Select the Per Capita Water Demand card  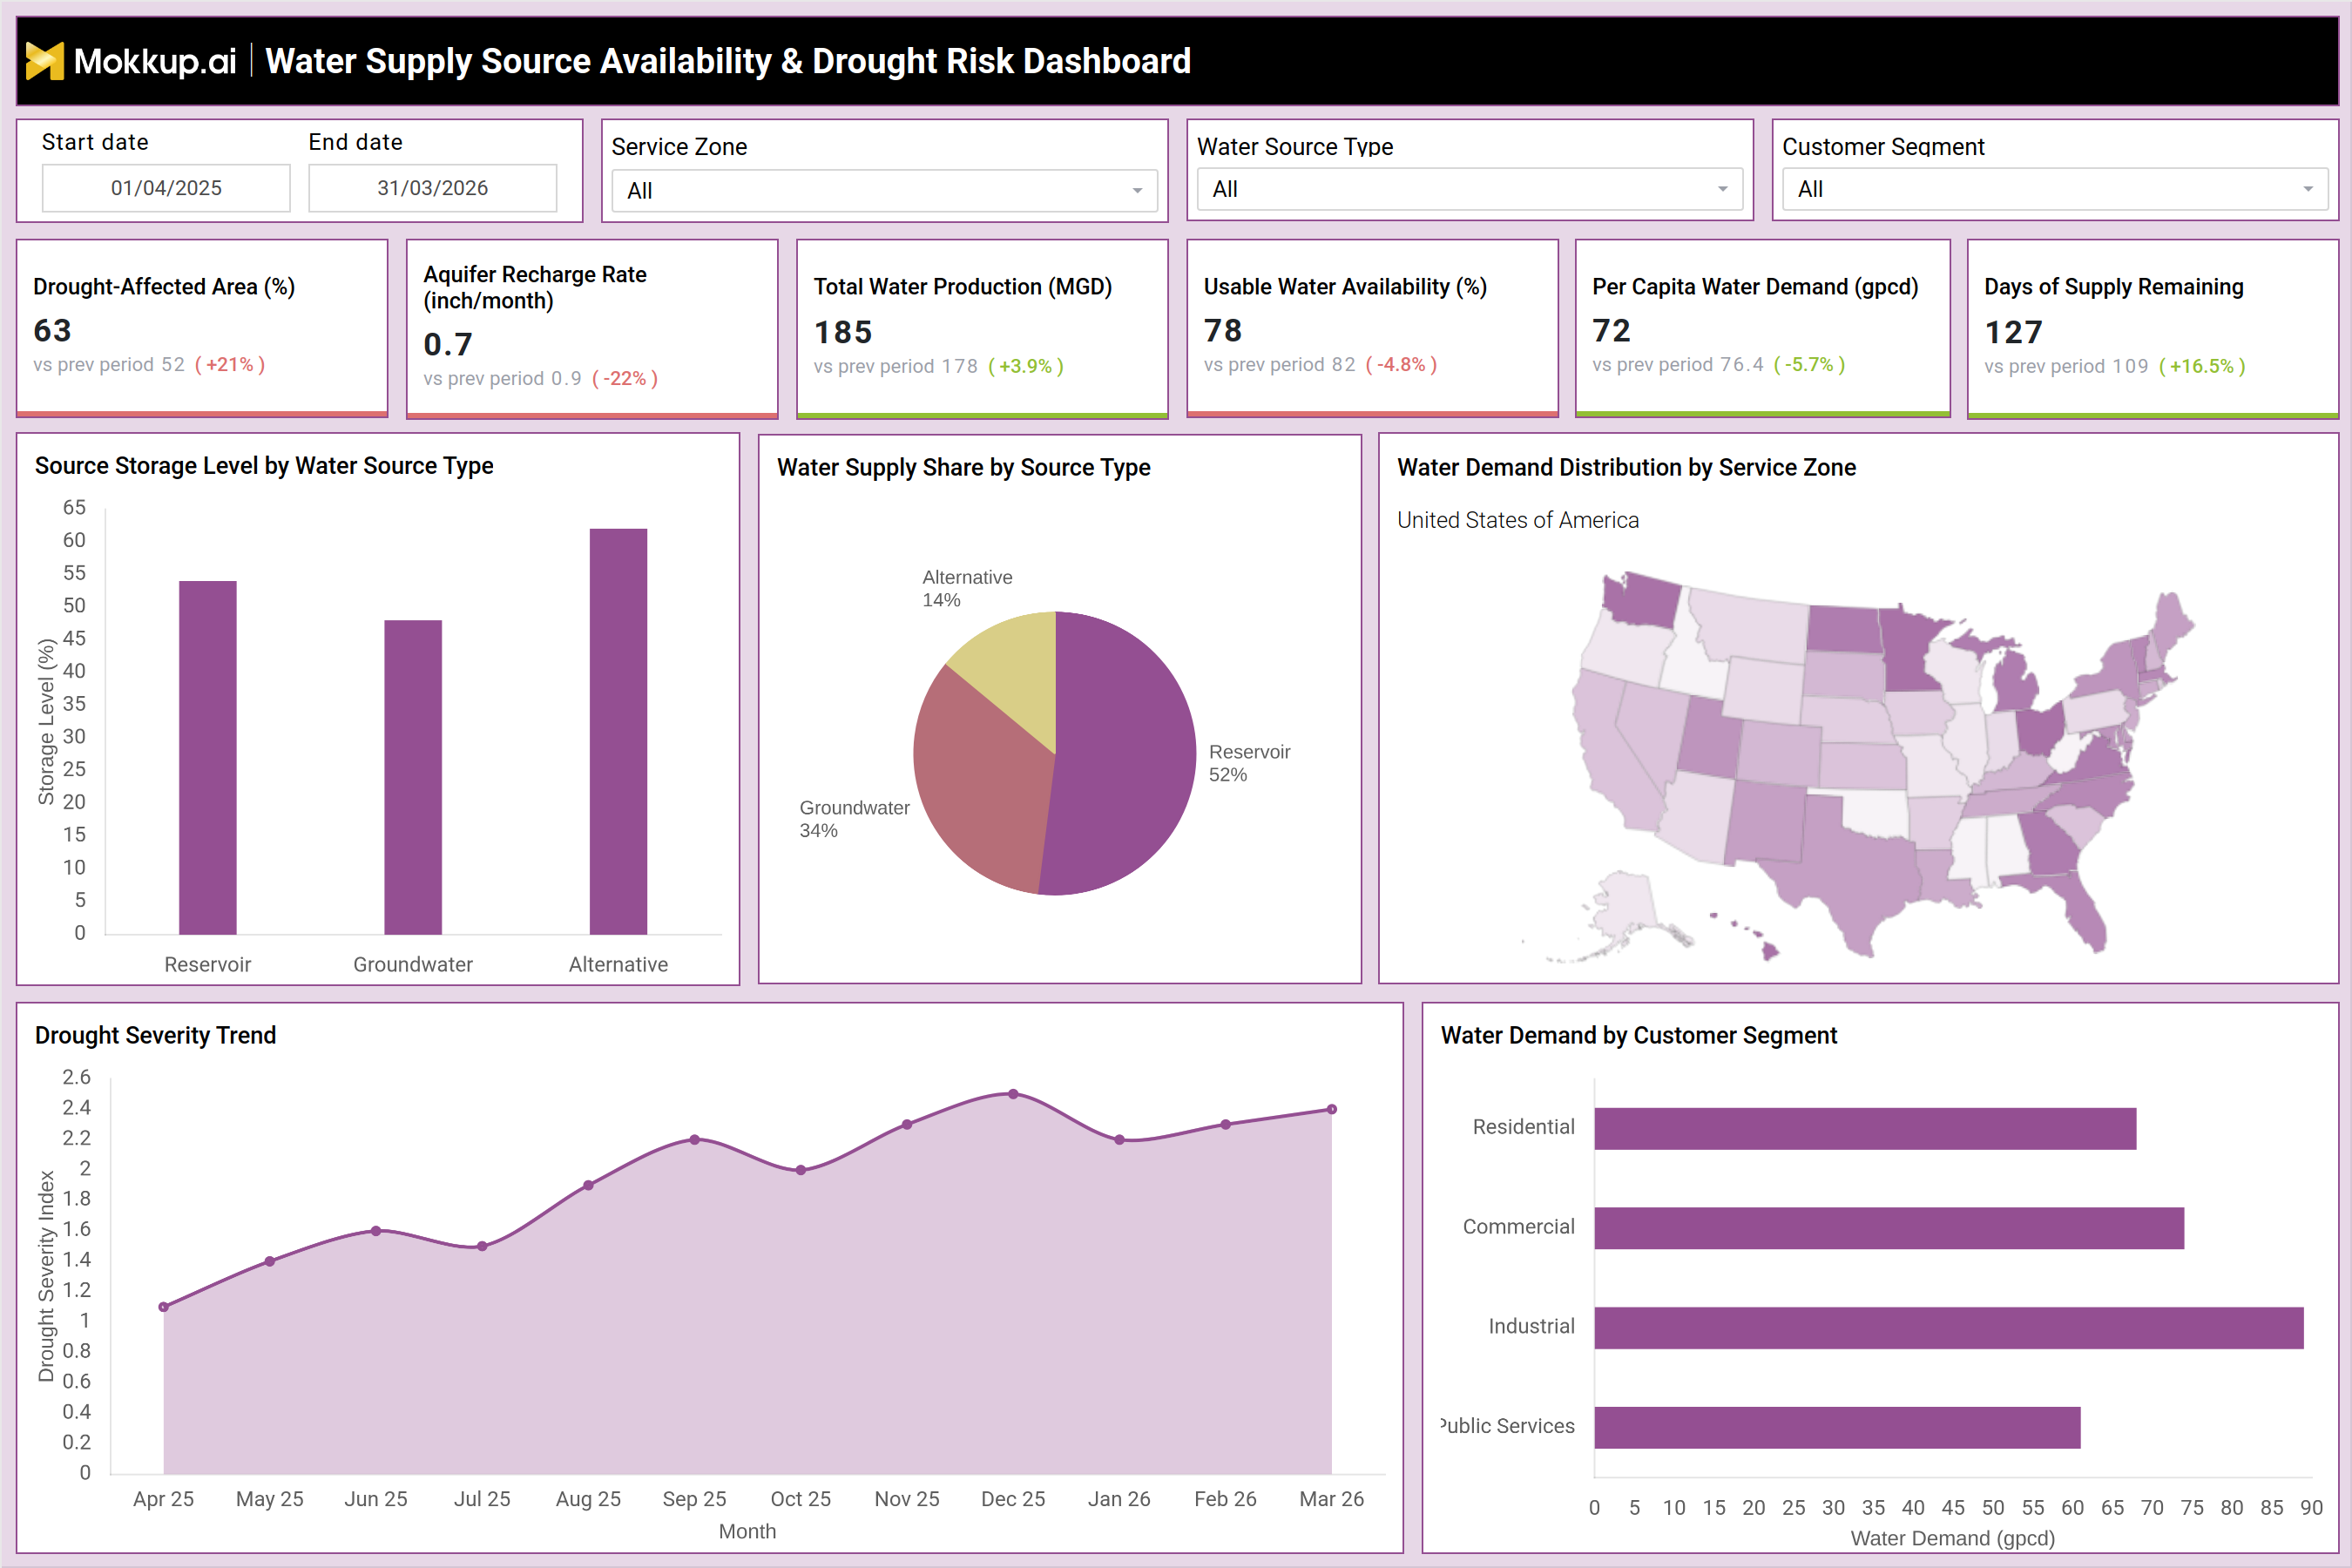pos(1762,328)
